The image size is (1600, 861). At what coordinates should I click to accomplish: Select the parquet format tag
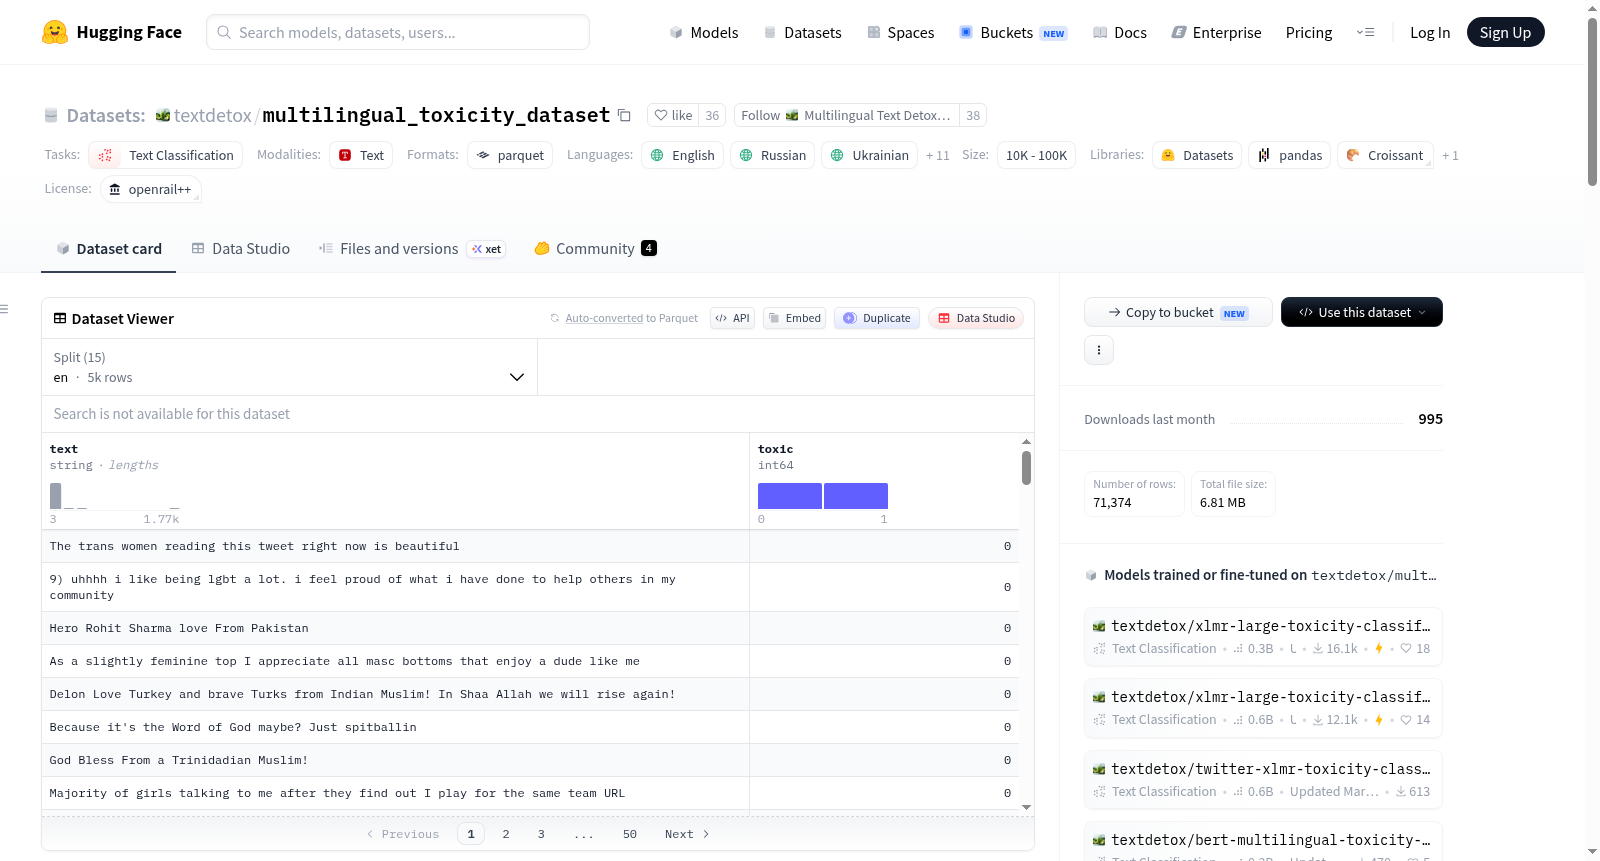510,155
